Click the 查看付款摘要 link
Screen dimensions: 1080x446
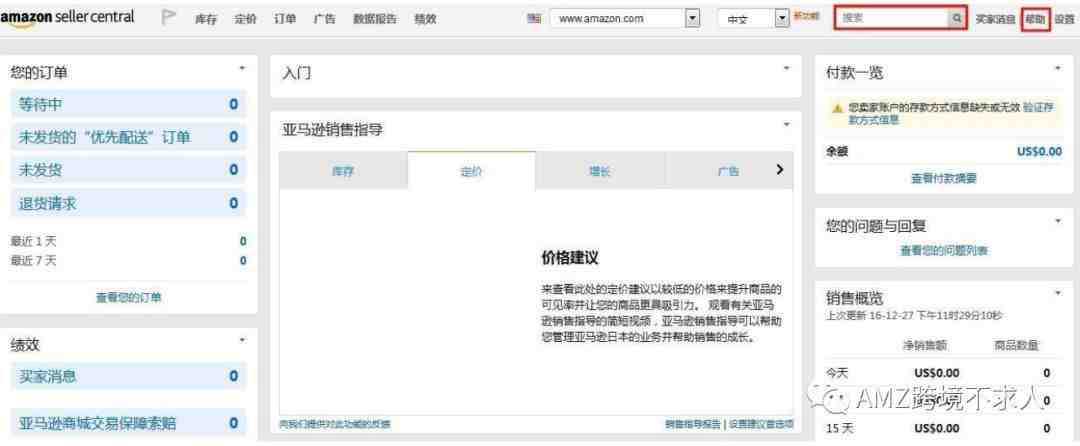point(944,178)
